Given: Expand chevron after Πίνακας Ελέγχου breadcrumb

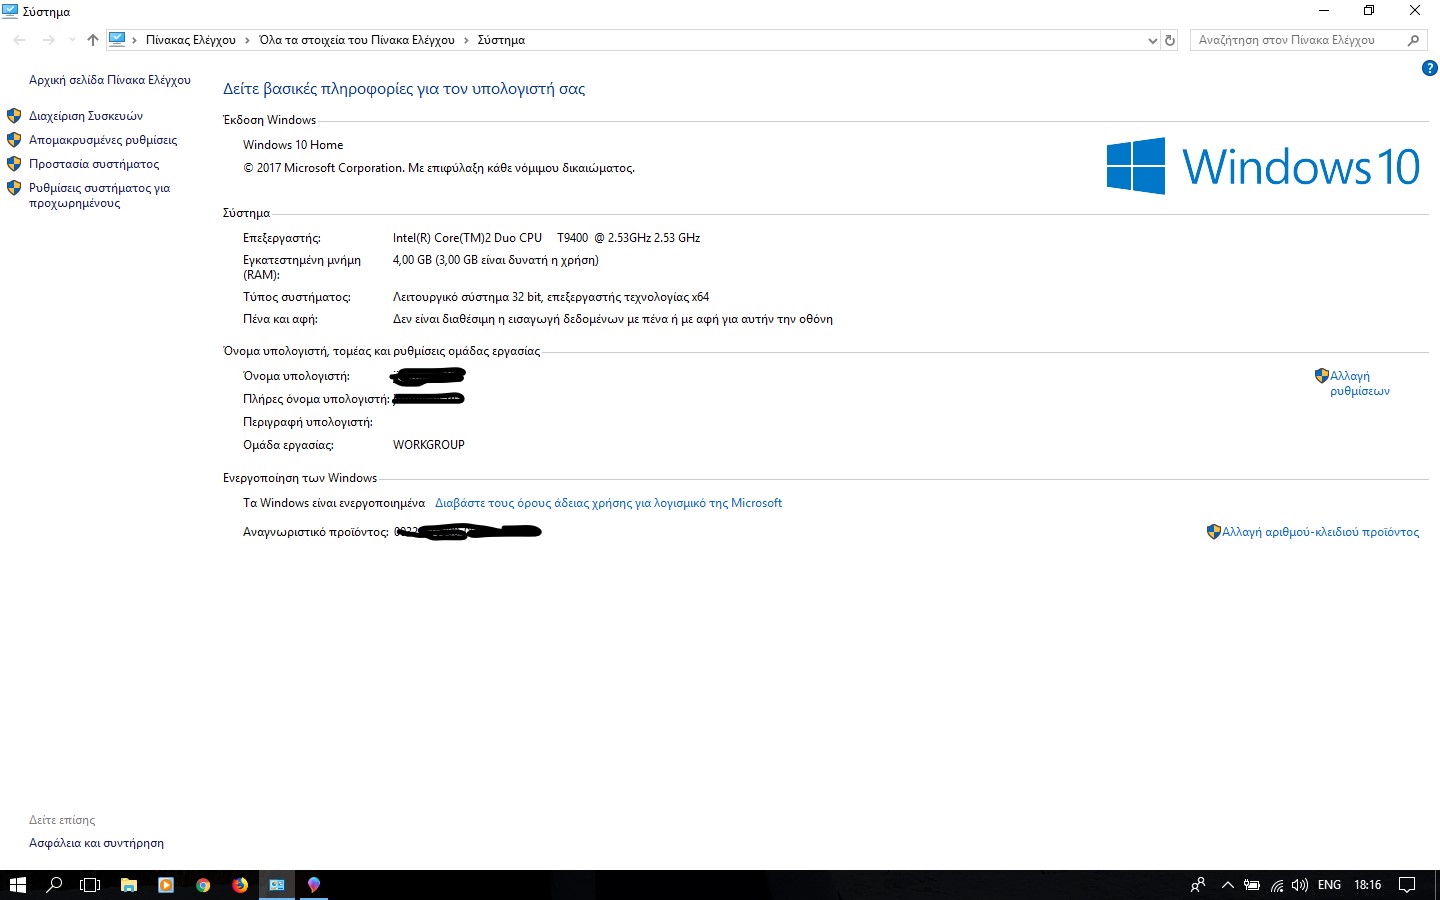Looking at the screenshot, I should click(247, 40).
